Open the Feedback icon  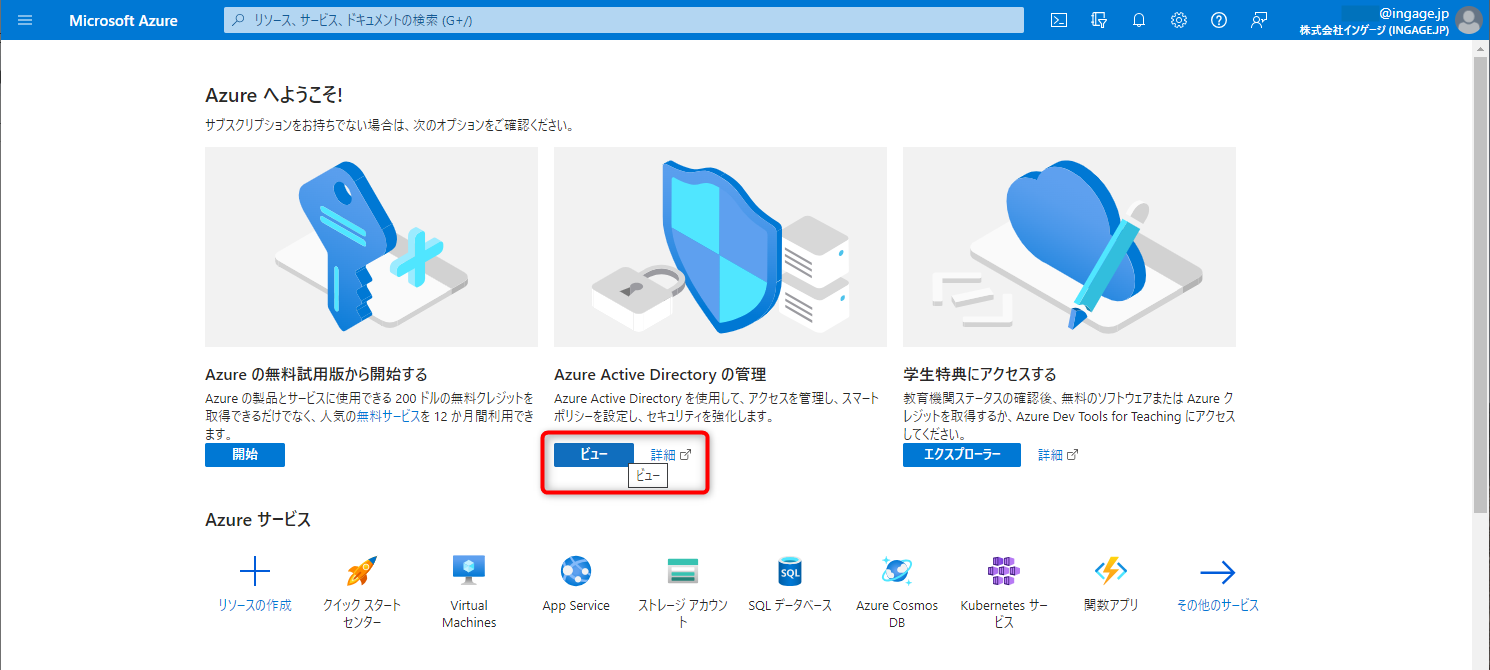[x=1259, y=20]
